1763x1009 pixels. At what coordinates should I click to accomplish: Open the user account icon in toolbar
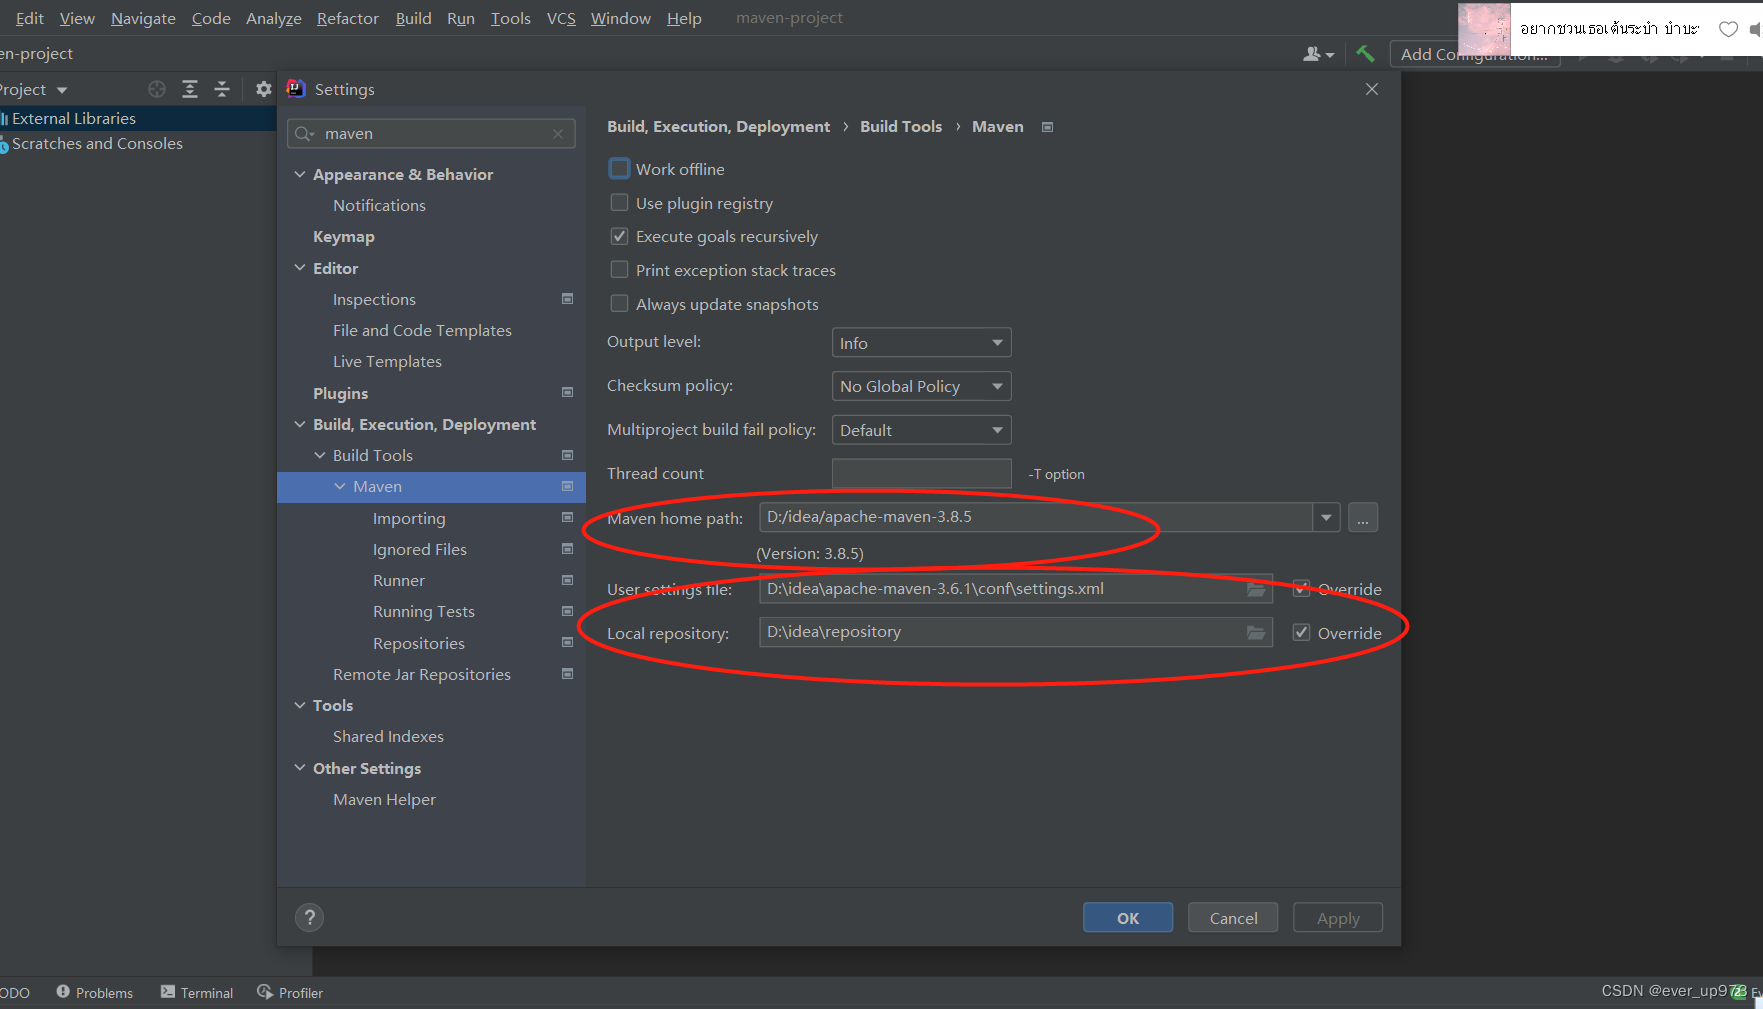click(x=1318, y=54)
